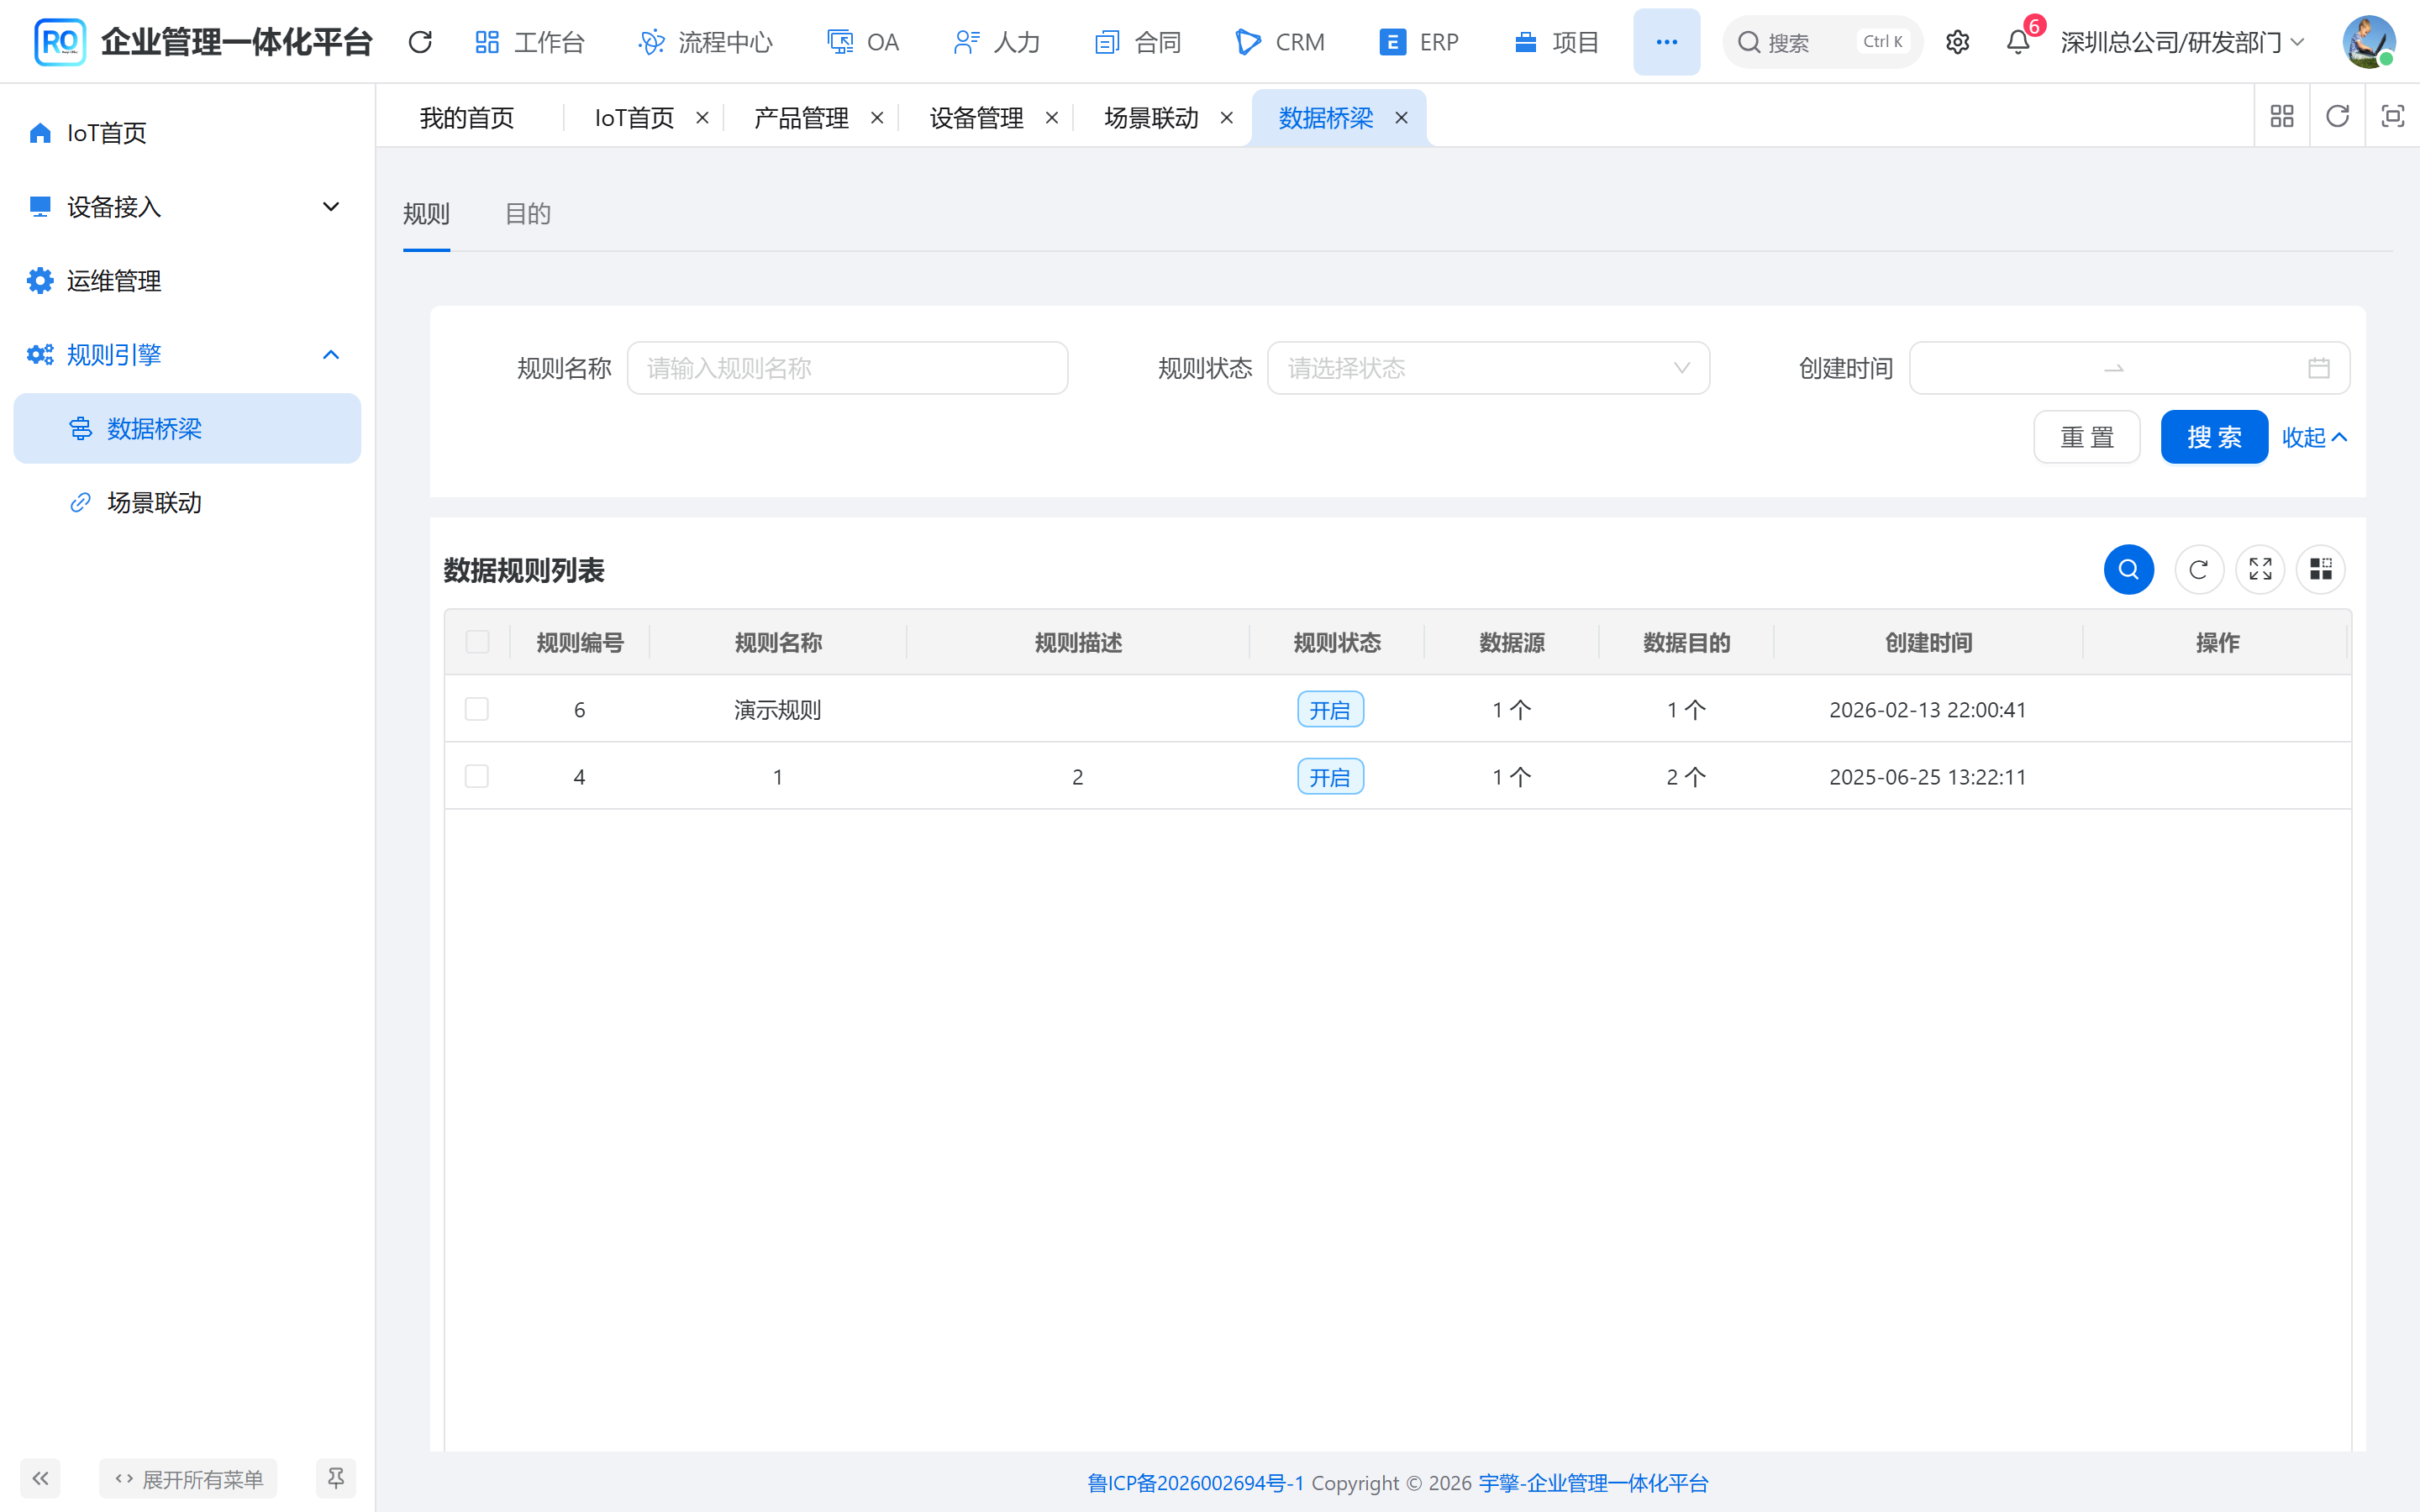The height and width of the screenshot is (1512, 2420).
Task: Select 数据桥梁 sidebar item
Action: 187,428
